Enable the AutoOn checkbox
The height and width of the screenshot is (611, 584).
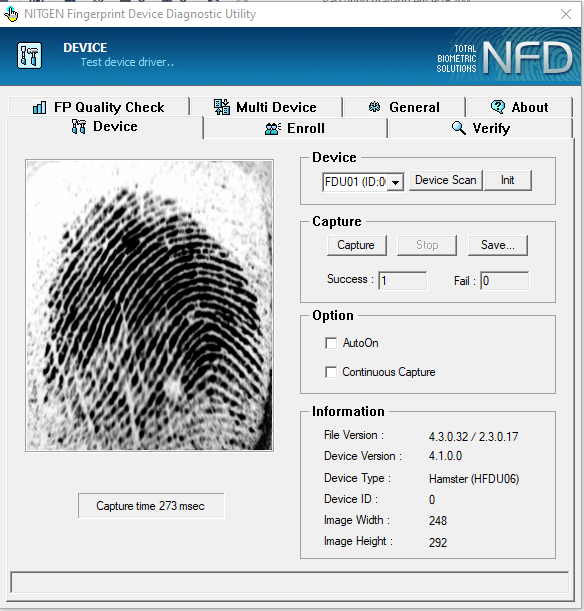331,343
